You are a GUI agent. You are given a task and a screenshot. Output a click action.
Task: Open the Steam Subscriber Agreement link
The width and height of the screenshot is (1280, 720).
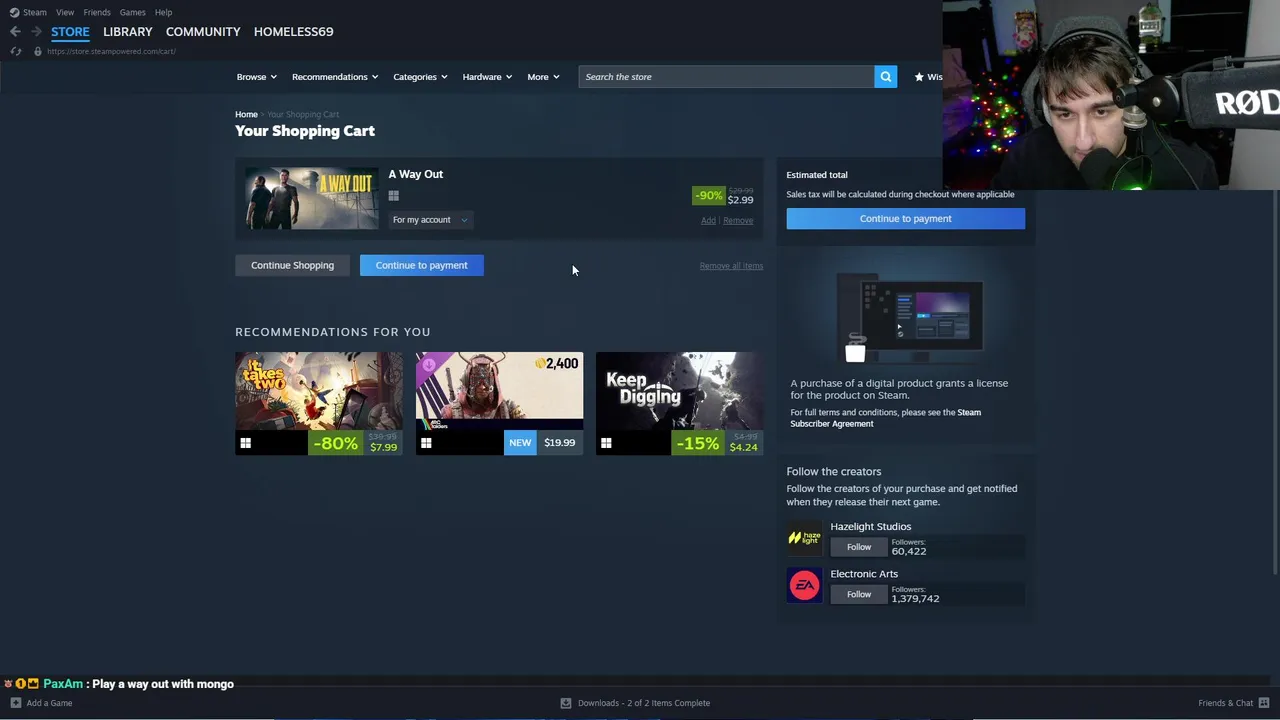pyautogui.click(x=885, y=418)
